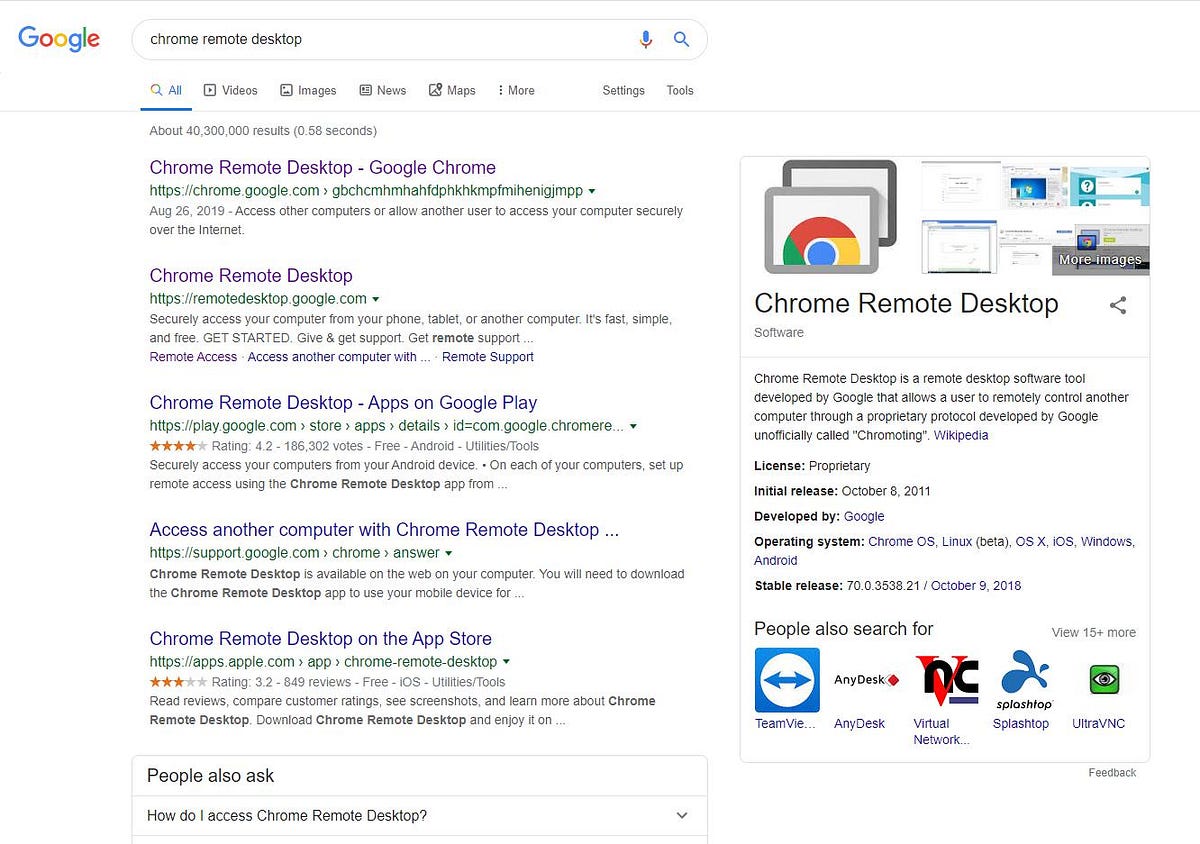Click 'Initial release: October 8, 2011' text
This screenshot has width=1200, height=844.
click(842, 491)
